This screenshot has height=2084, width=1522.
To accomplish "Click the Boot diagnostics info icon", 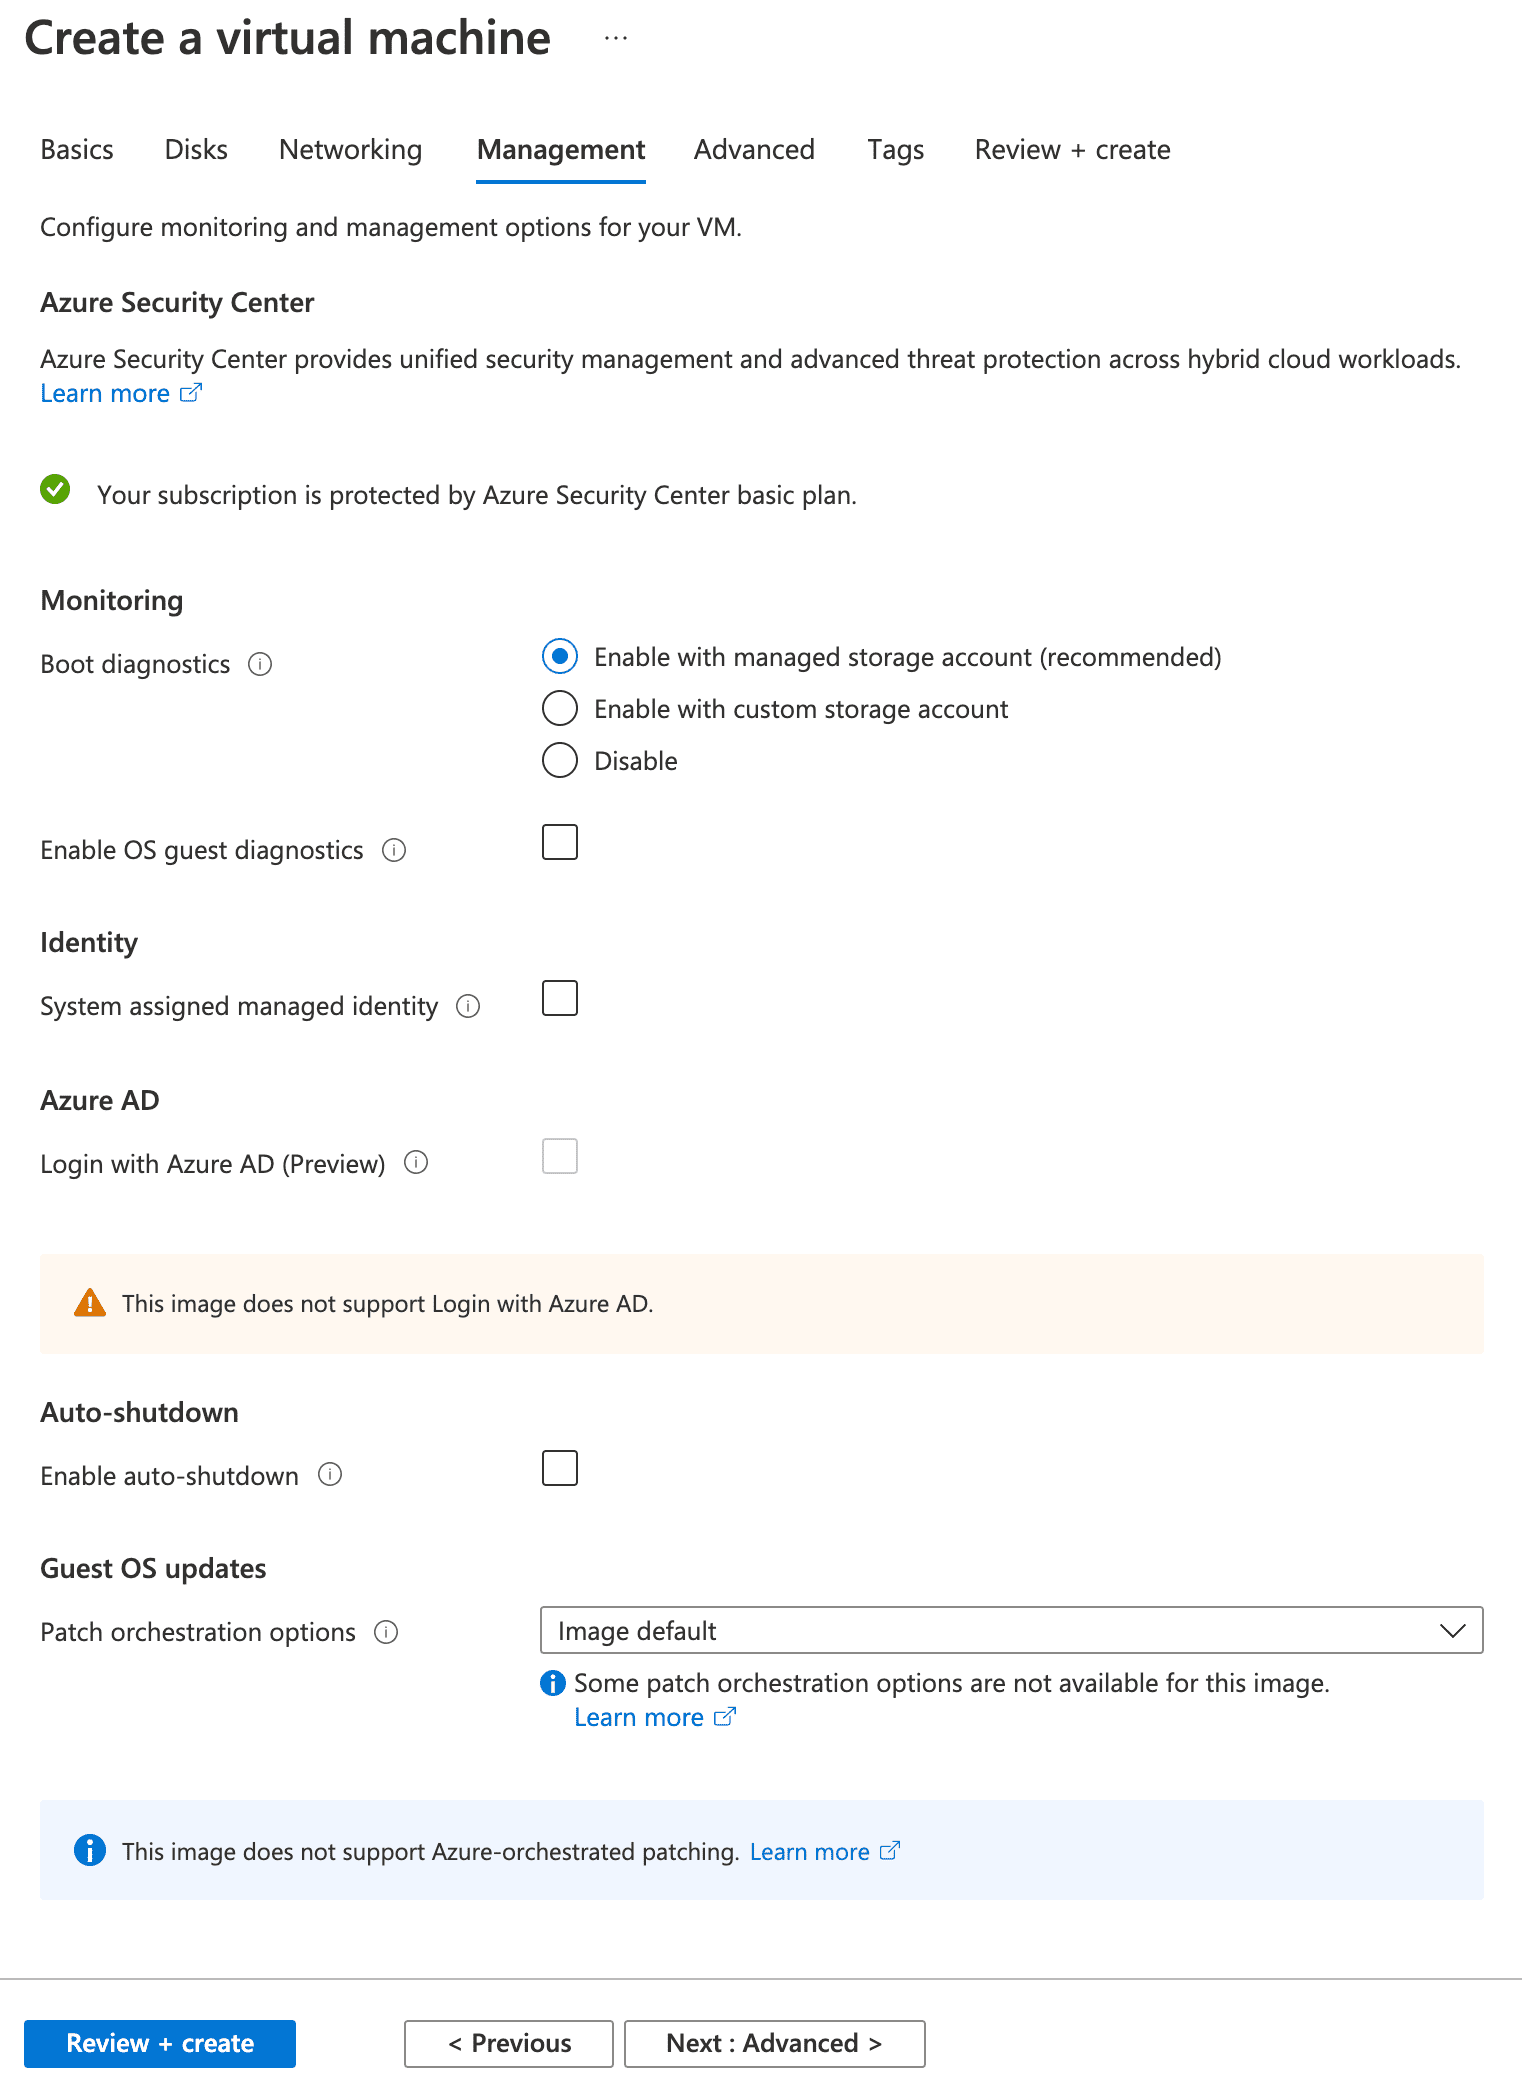I will 260,663.
